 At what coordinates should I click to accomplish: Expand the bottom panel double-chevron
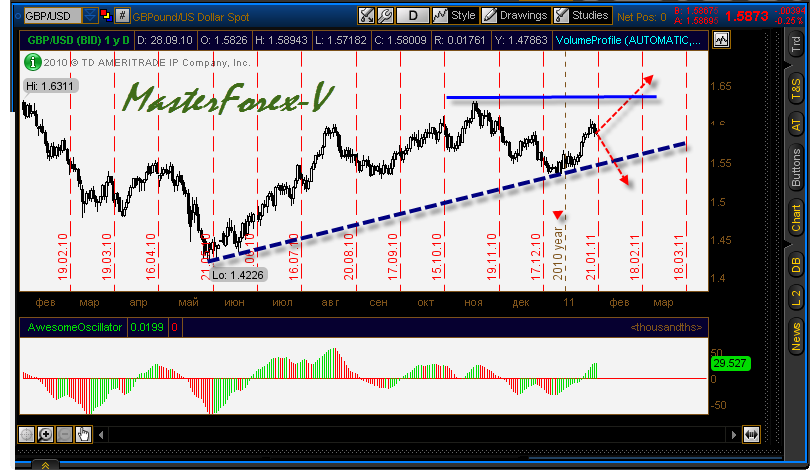43,464
